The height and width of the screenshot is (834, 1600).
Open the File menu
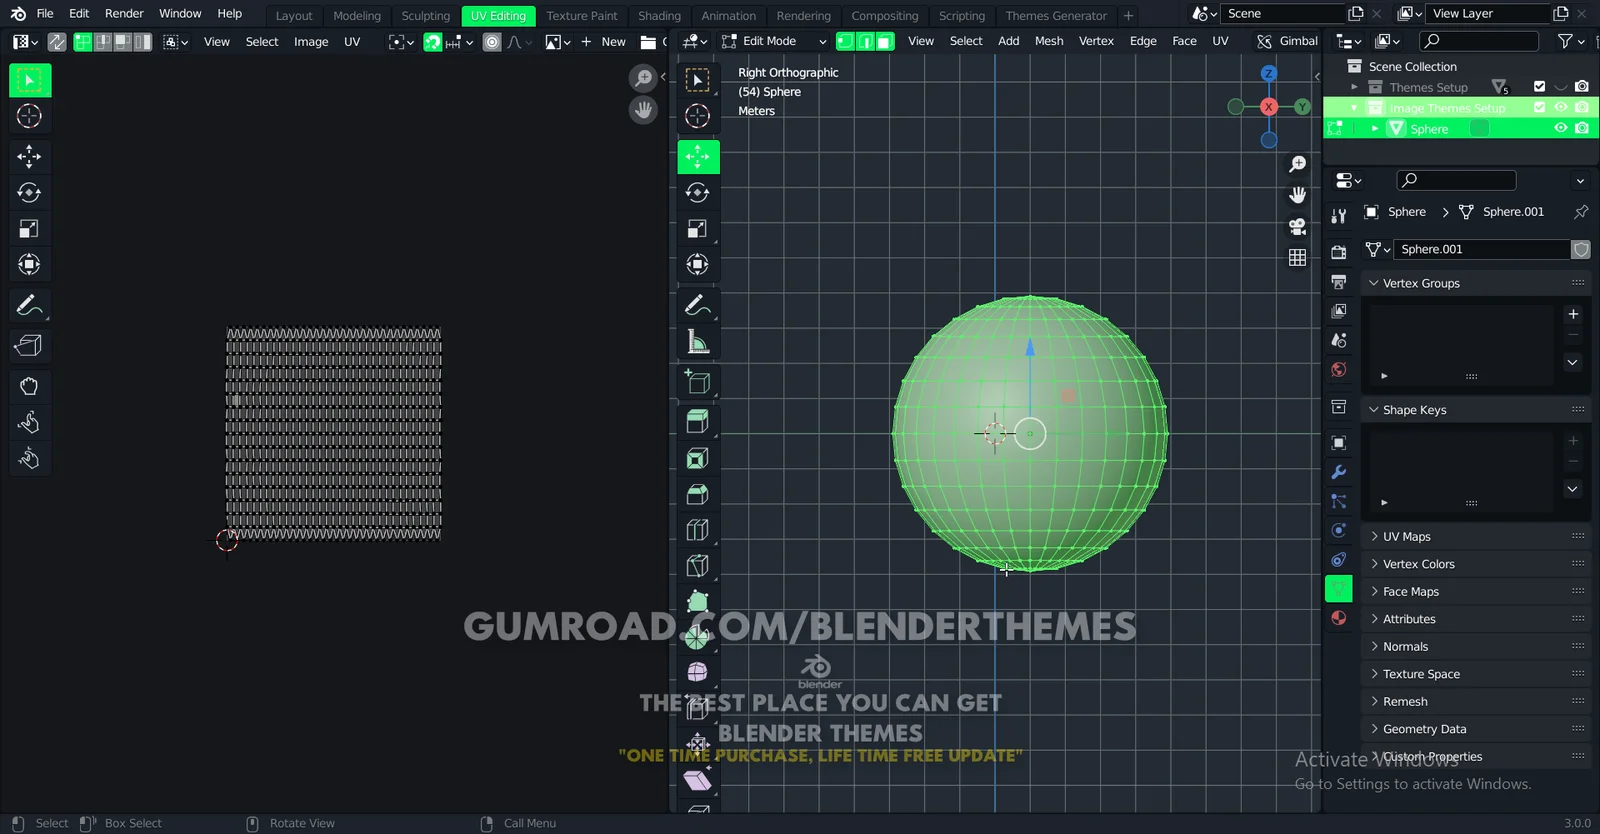click(x=45, y=14)
